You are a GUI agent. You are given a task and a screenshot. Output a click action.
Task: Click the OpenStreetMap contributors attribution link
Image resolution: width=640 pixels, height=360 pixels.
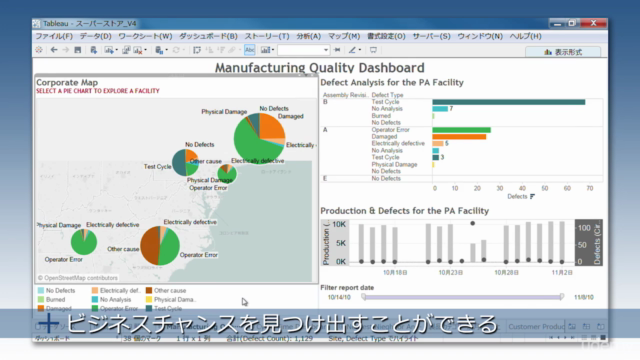78,278
